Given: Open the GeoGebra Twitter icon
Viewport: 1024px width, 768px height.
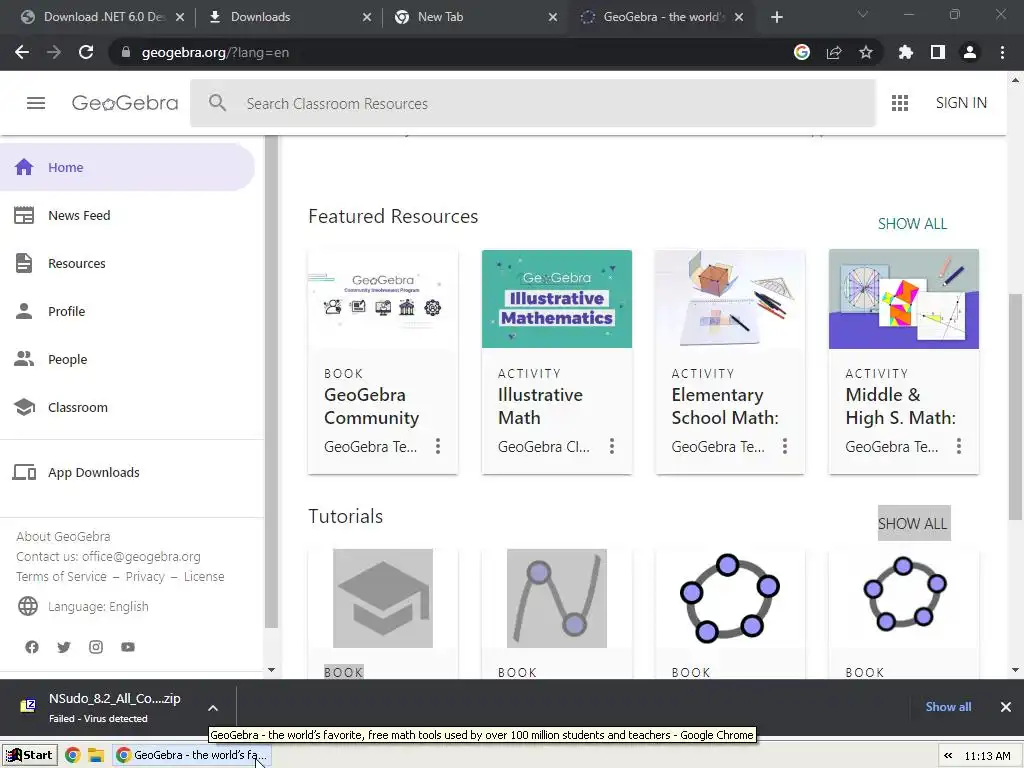Looking at the screenshot, I should coord(64,647).
